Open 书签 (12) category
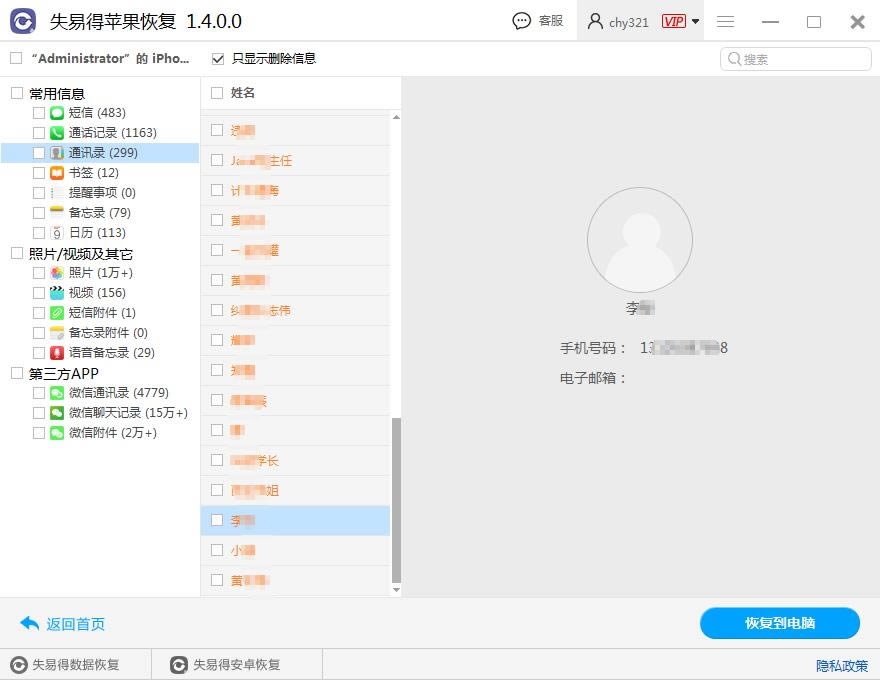 94,173
